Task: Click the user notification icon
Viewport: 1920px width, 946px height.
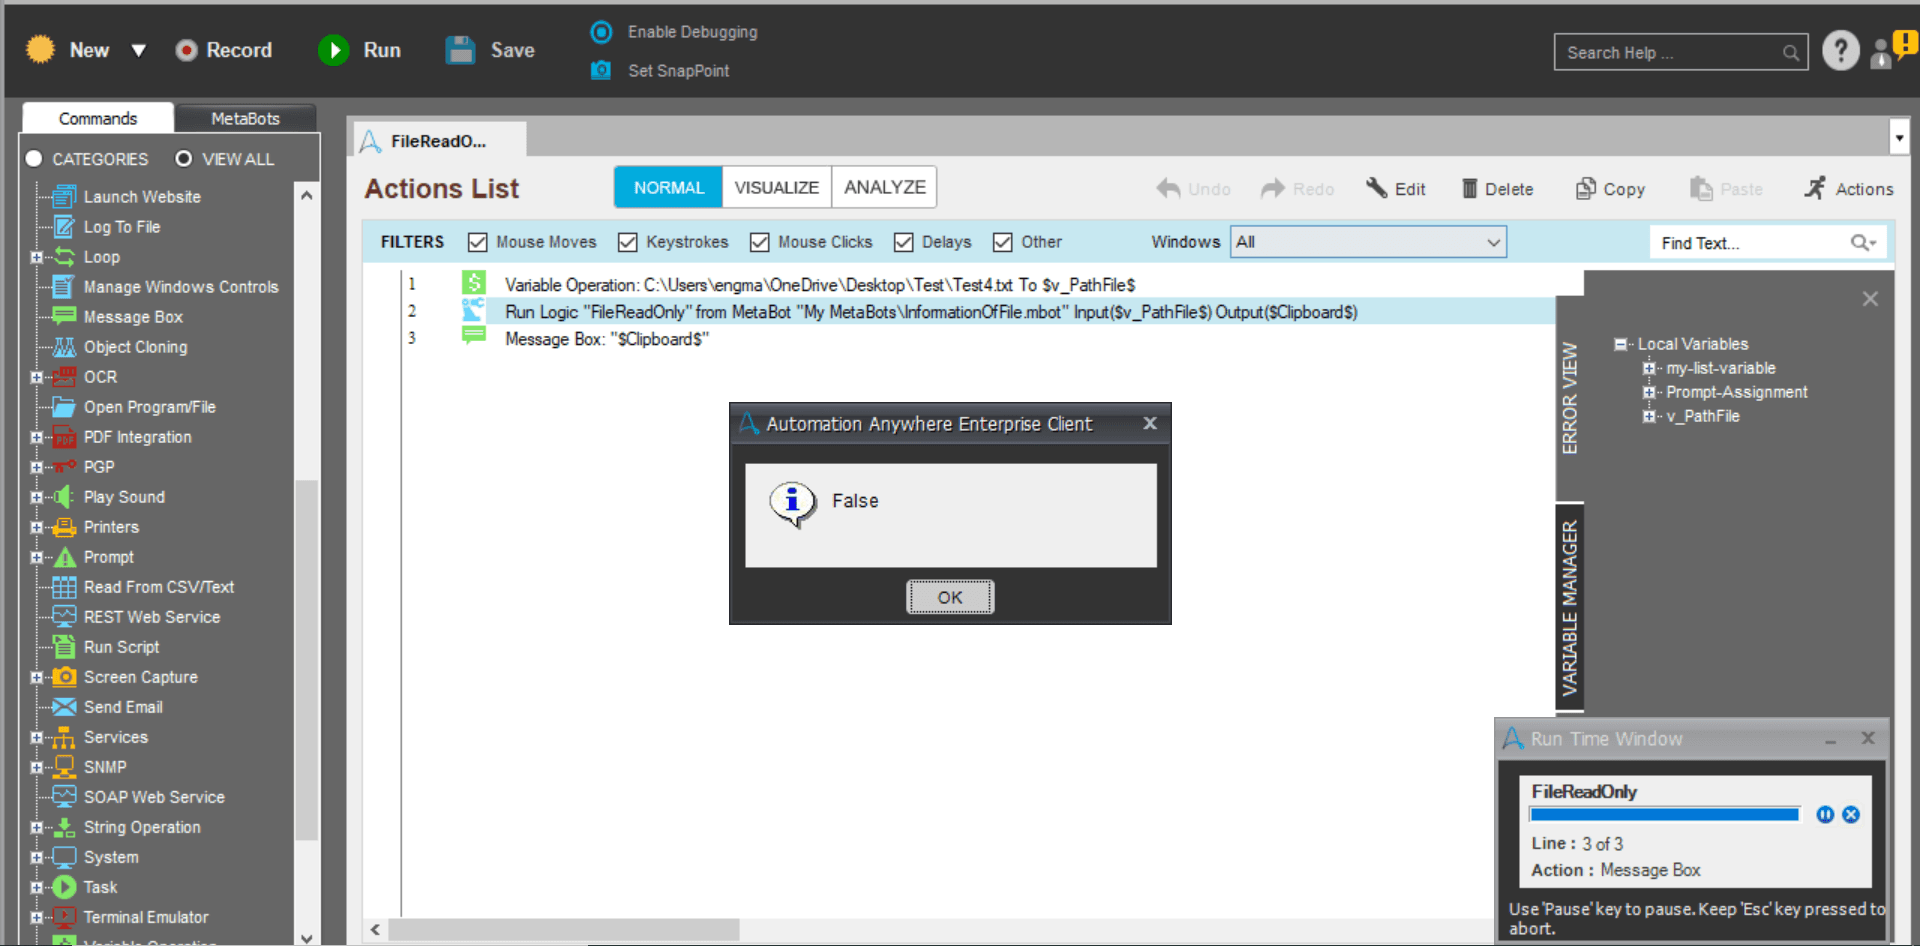Action: pyautogui.click(x=1892, y=50)
